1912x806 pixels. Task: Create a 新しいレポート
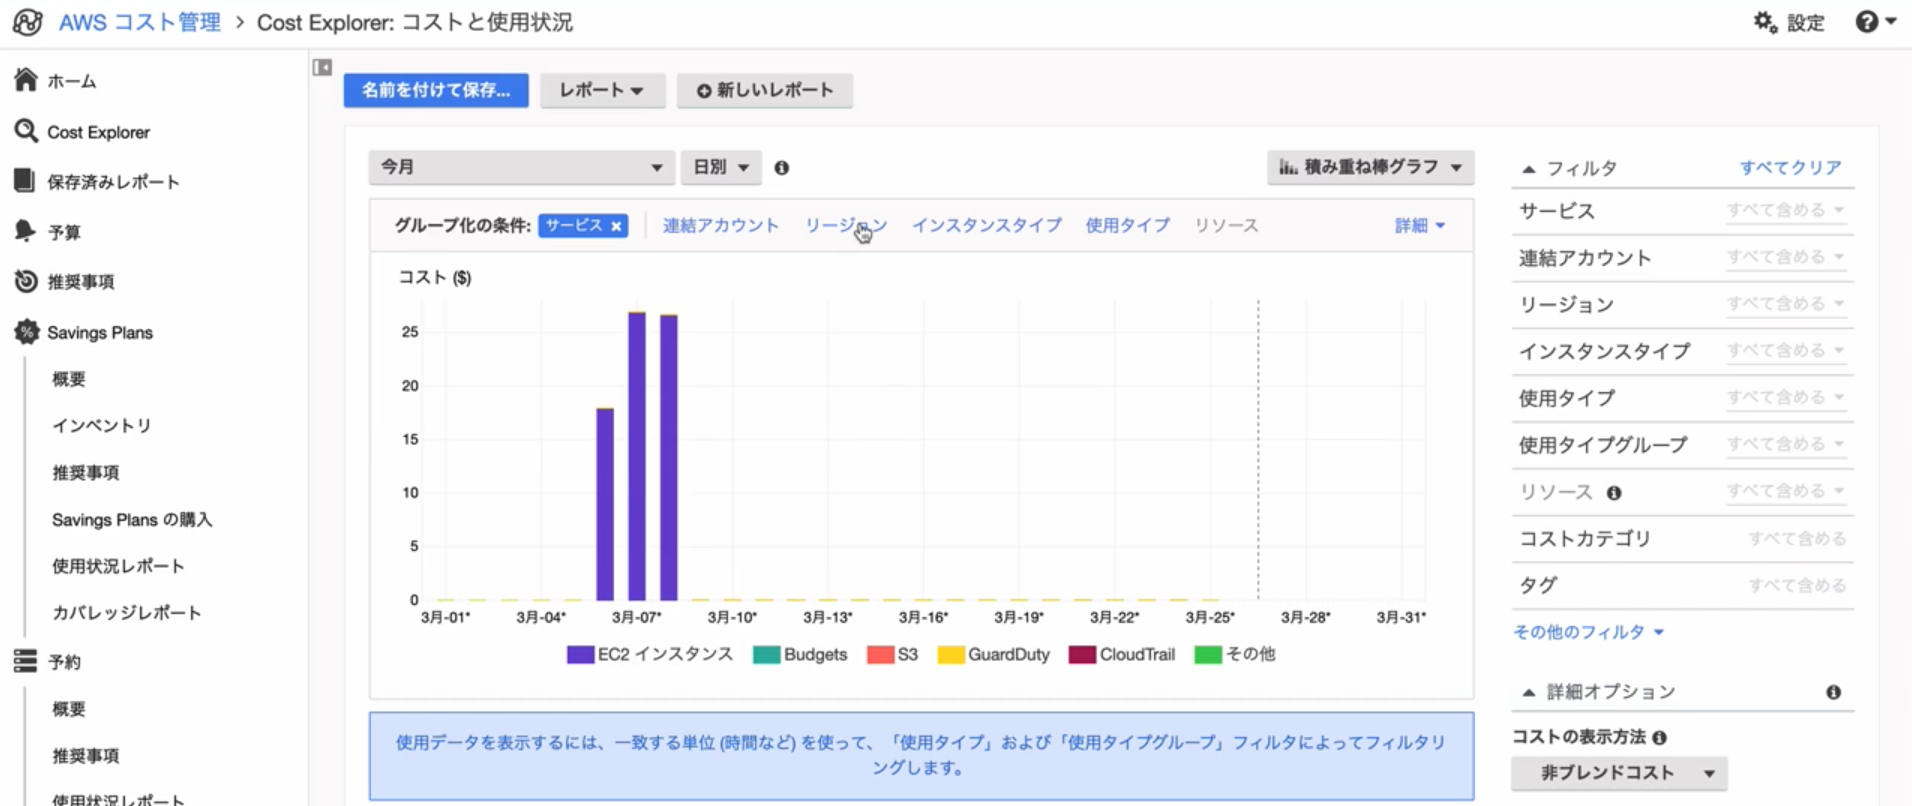(765, 90)
